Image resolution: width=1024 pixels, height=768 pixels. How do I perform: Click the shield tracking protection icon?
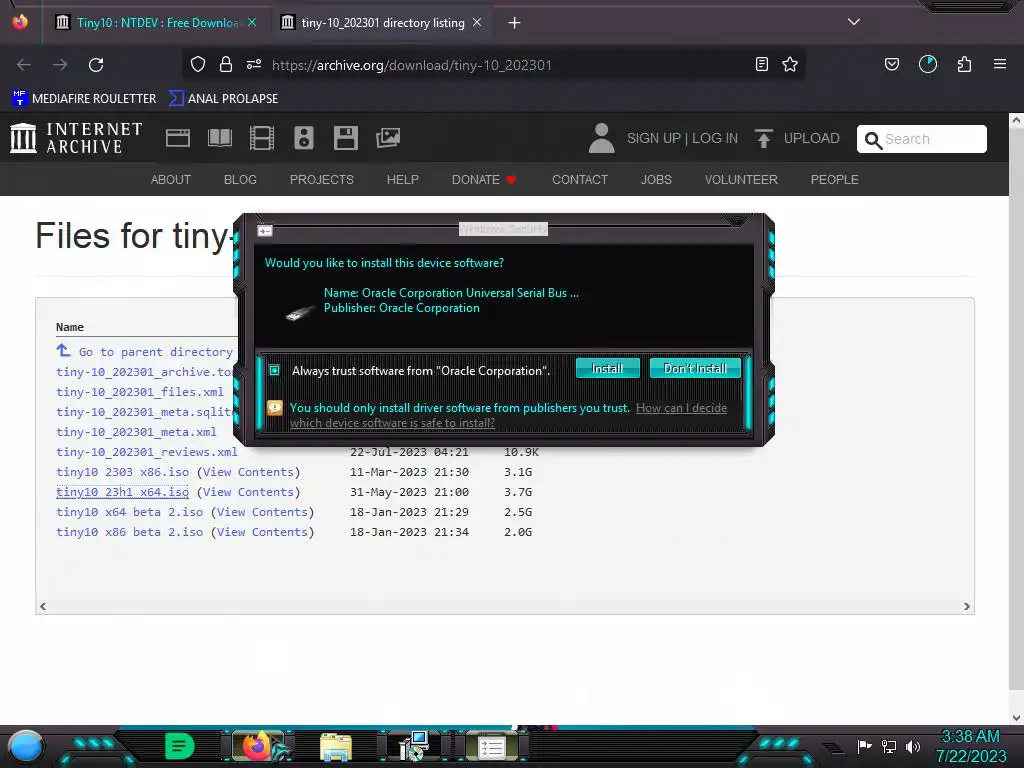[x=198, y=64]
